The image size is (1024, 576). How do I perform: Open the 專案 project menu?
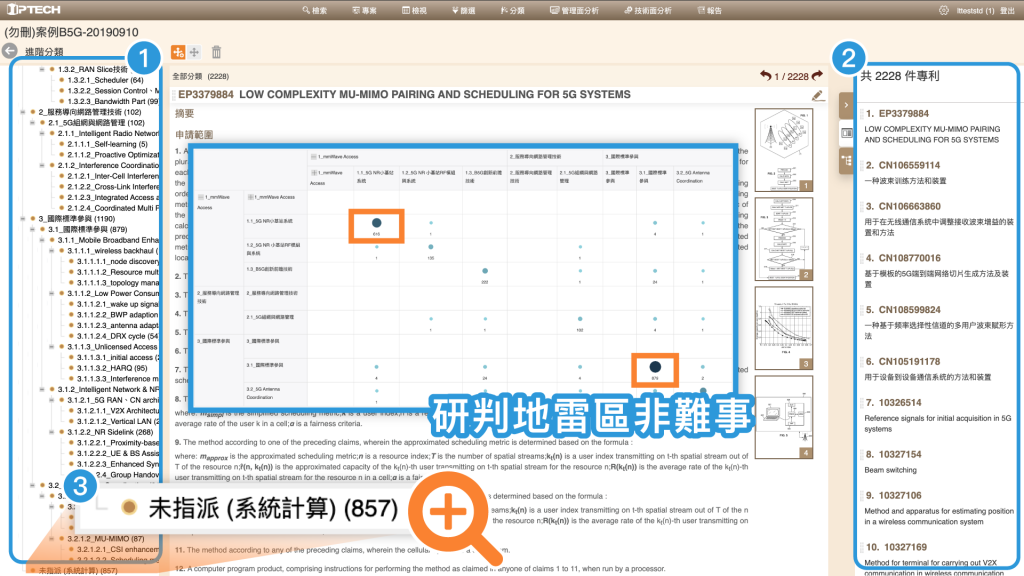pos(364,10)
